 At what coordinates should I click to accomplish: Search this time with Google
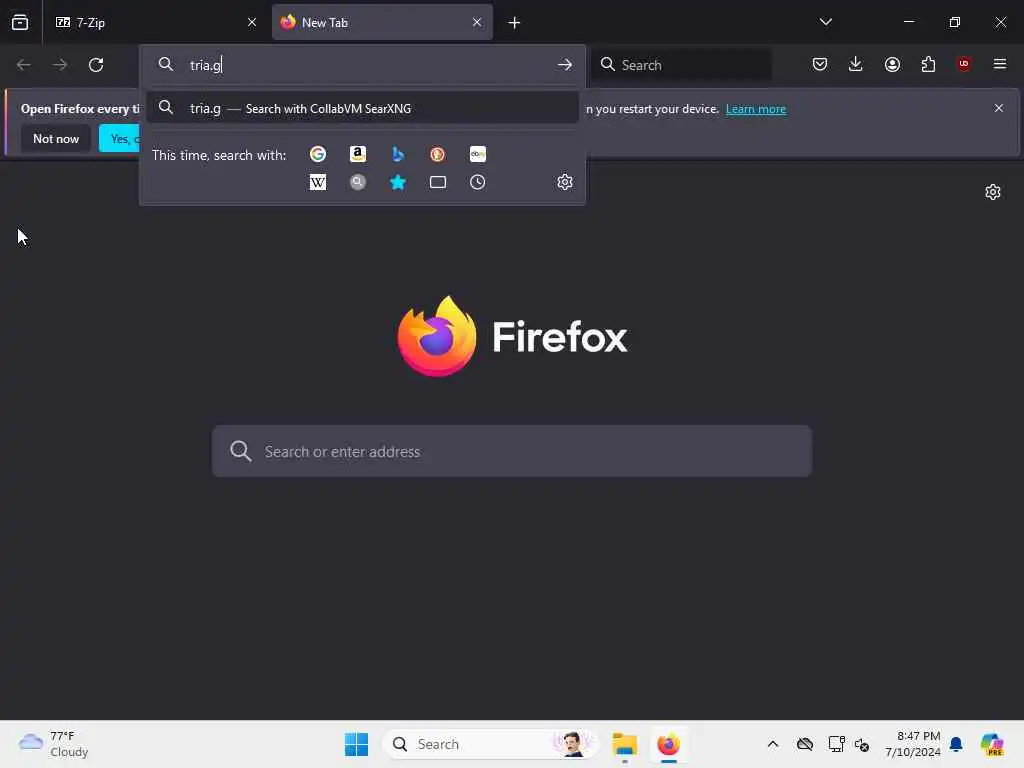point(318,154)
